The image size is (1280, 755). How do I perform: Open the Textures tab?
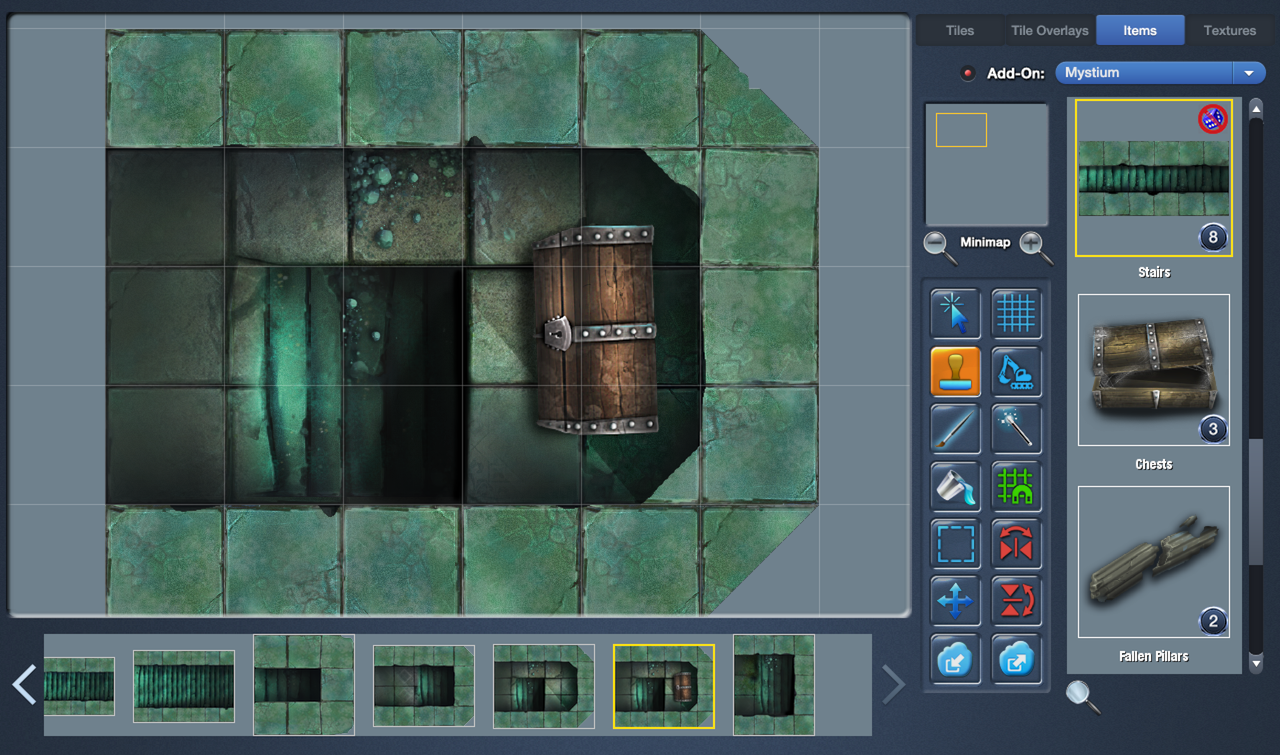[x=1230, y=30]
